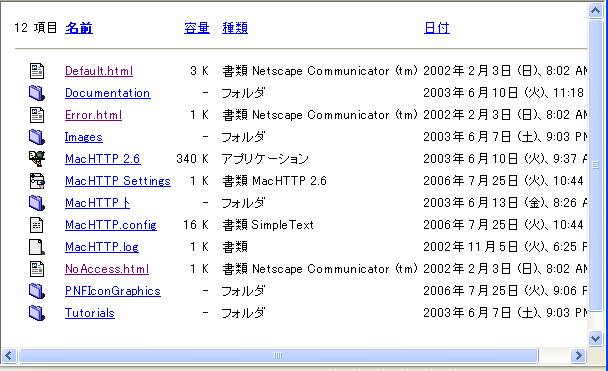Open the NoAccess.html link

[x=107, y=269]
